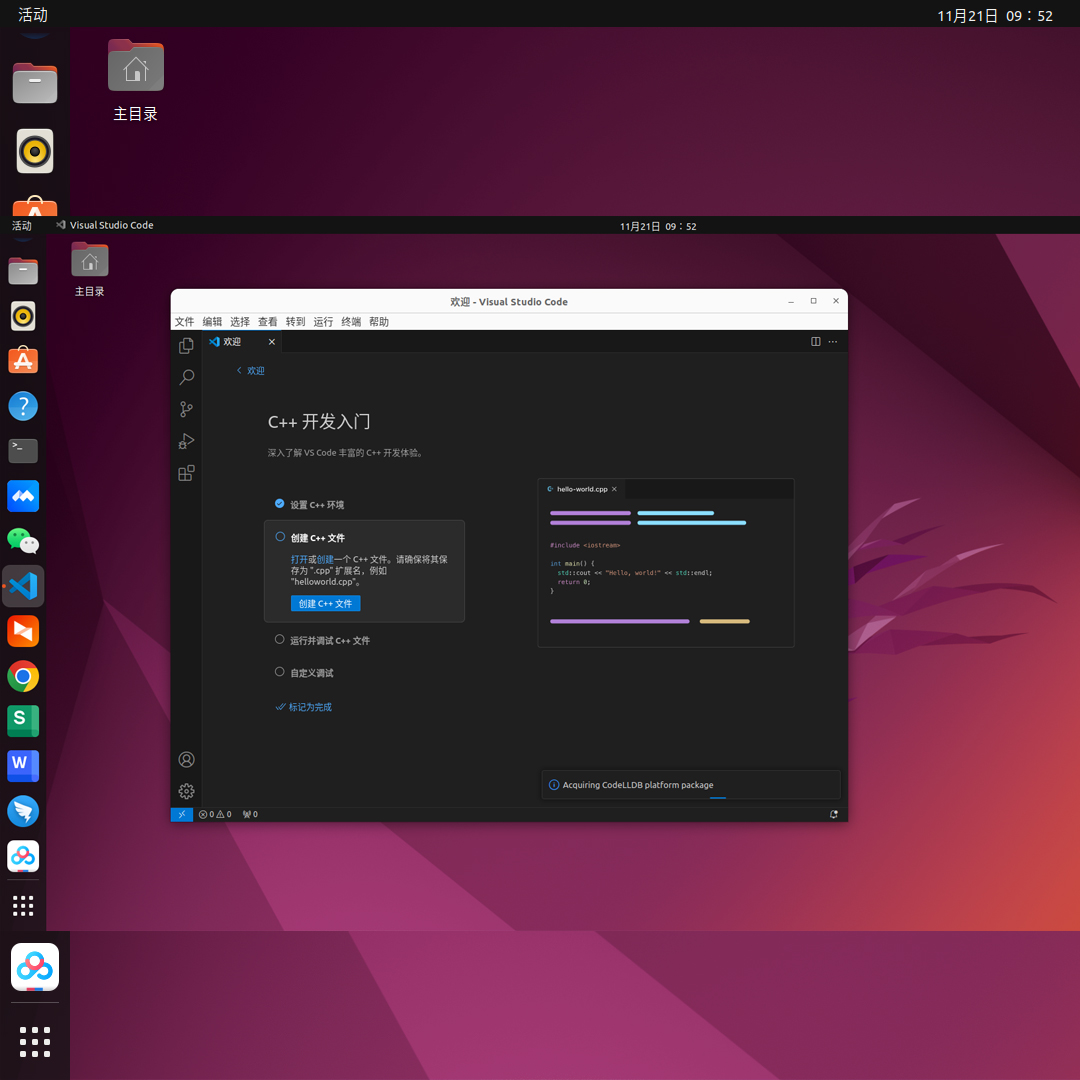Open the WPS Spreadsheets dock icon
This screenshot has width=1080, height=1080.
click(23, 721)
